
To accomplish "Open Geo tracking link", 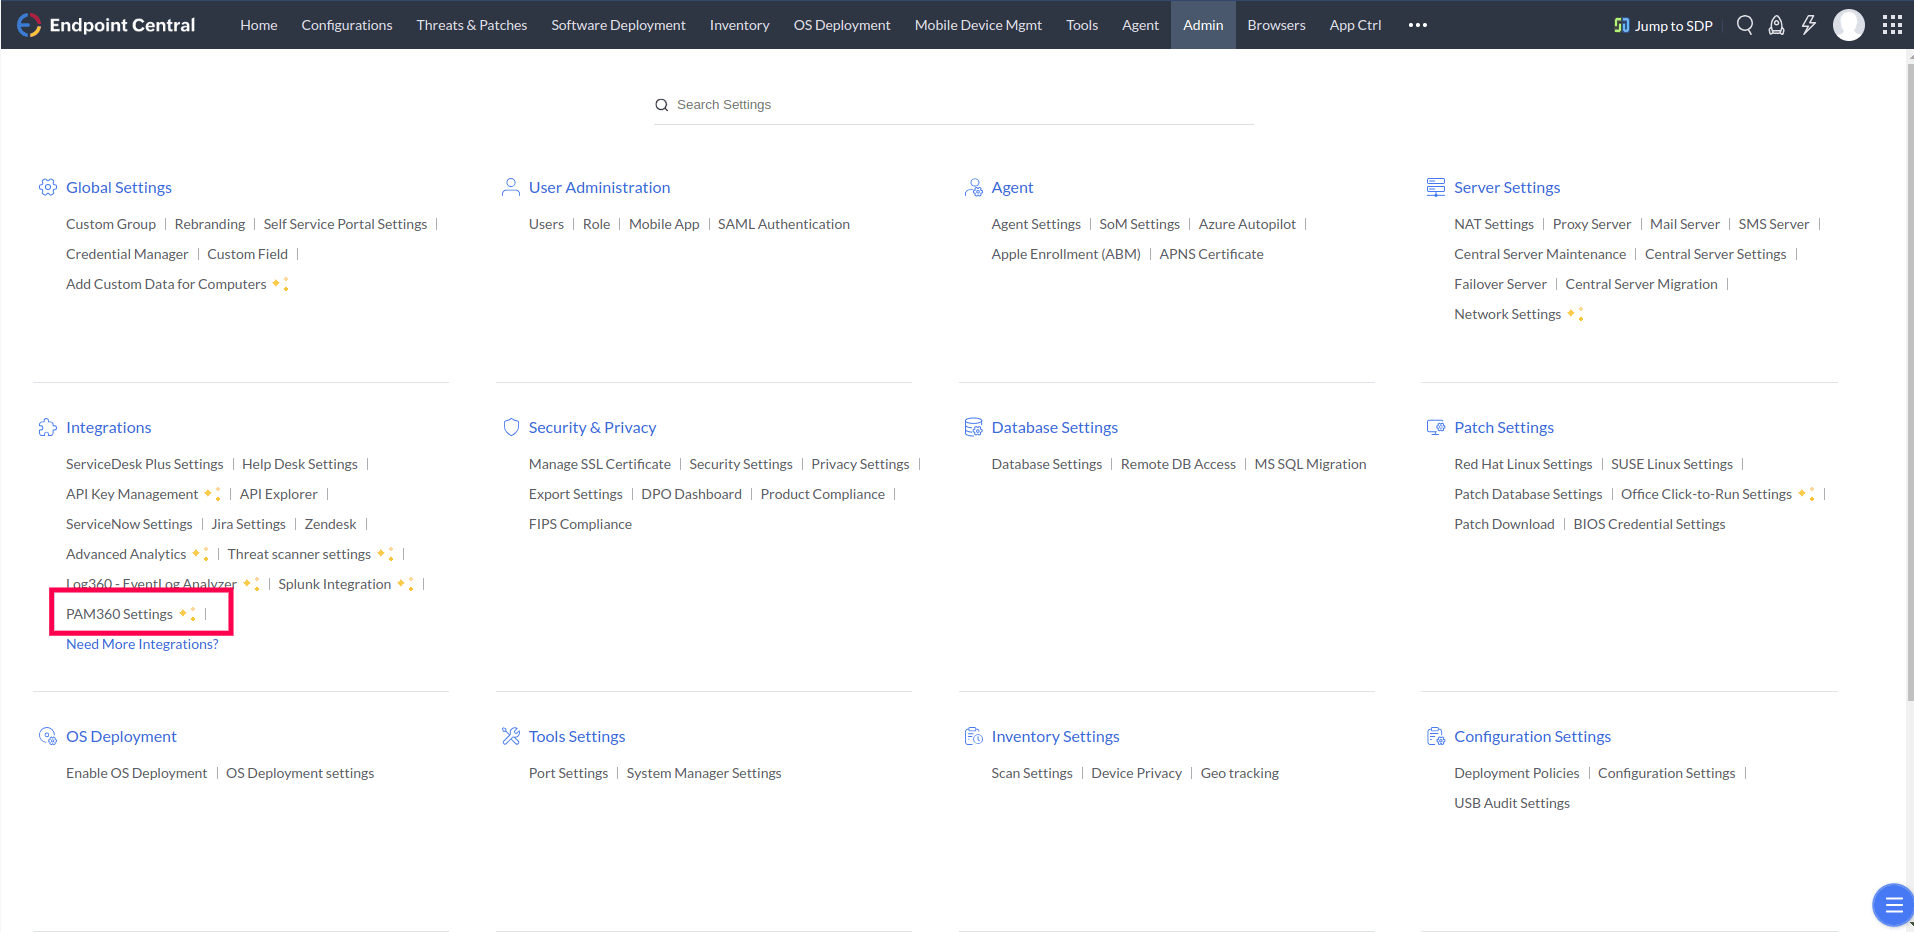I will click(1240, 773).
